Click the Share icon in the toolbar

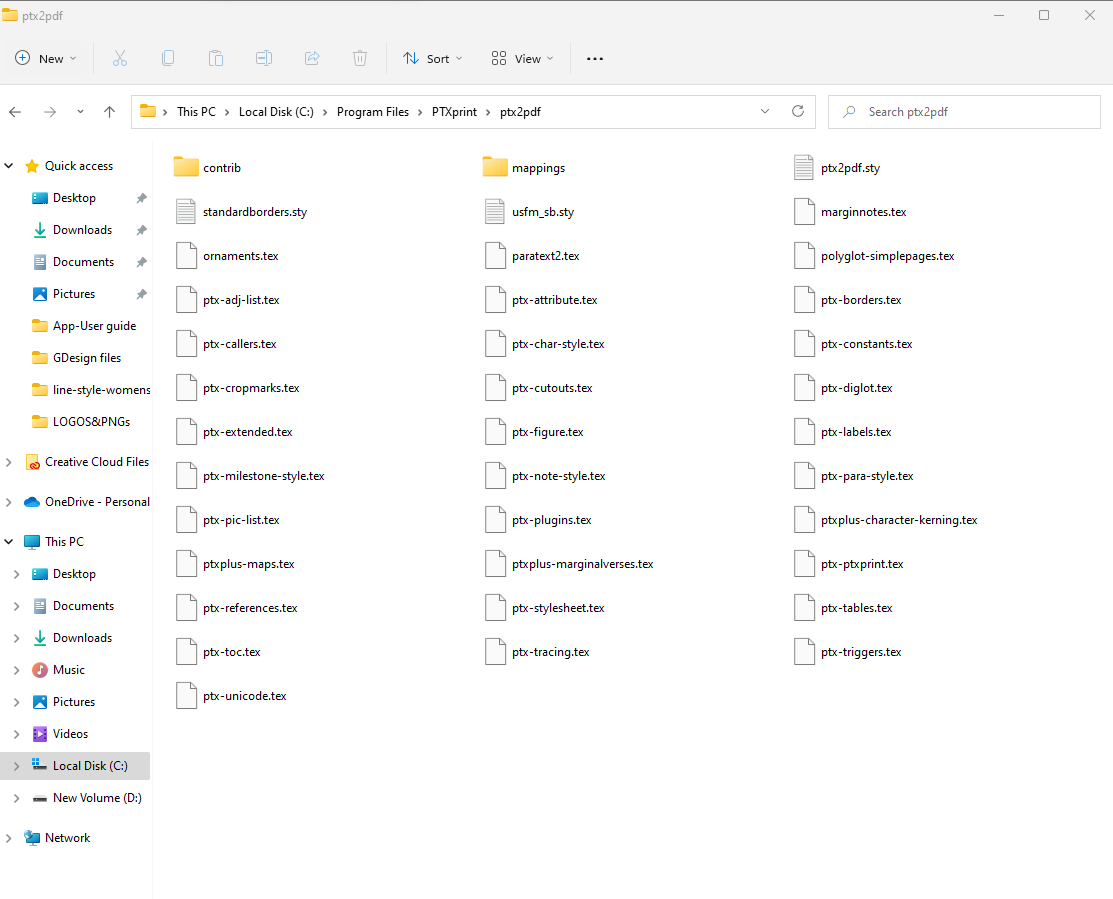(312, 58)
